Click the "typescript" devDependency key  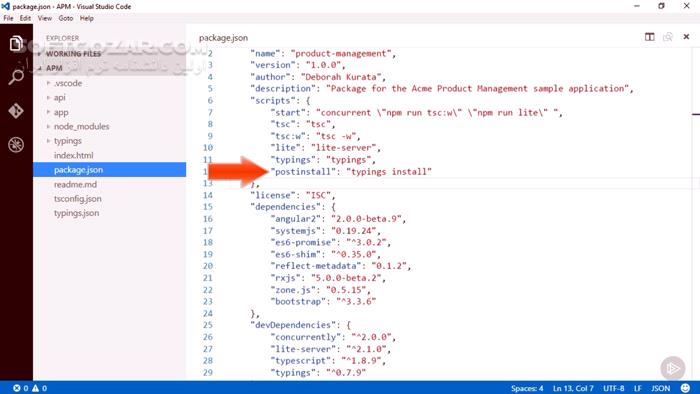pyautogui.click(x=300, y=361)
